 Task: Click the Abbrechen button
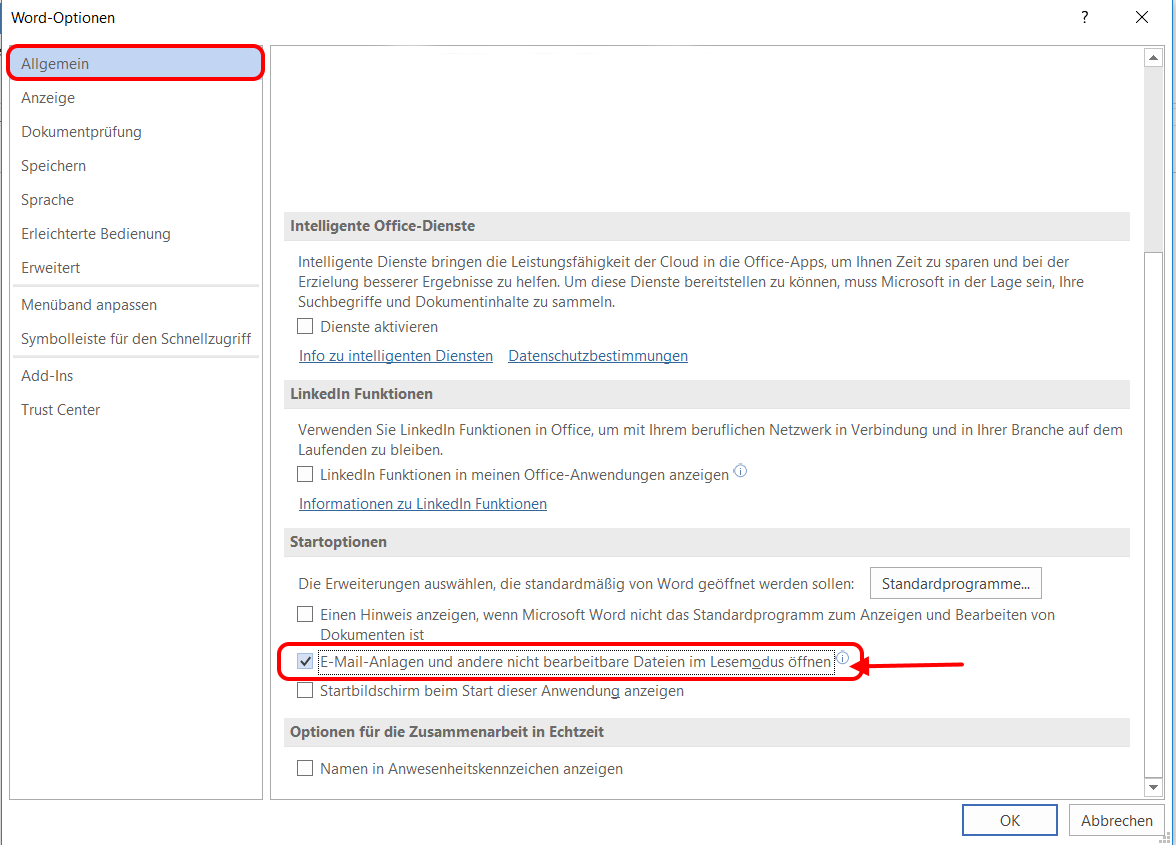point(1116,820)
